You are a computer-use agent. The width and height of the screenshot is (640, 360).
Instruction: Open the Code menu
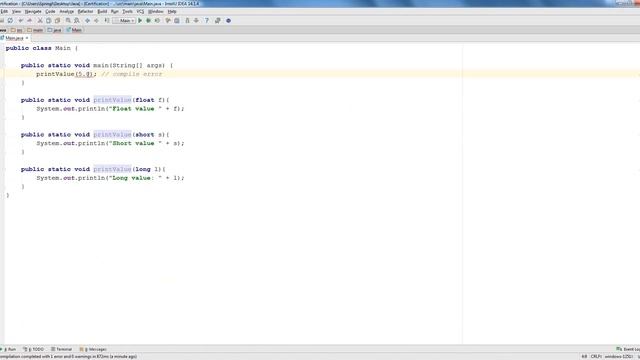click(50, 12)
